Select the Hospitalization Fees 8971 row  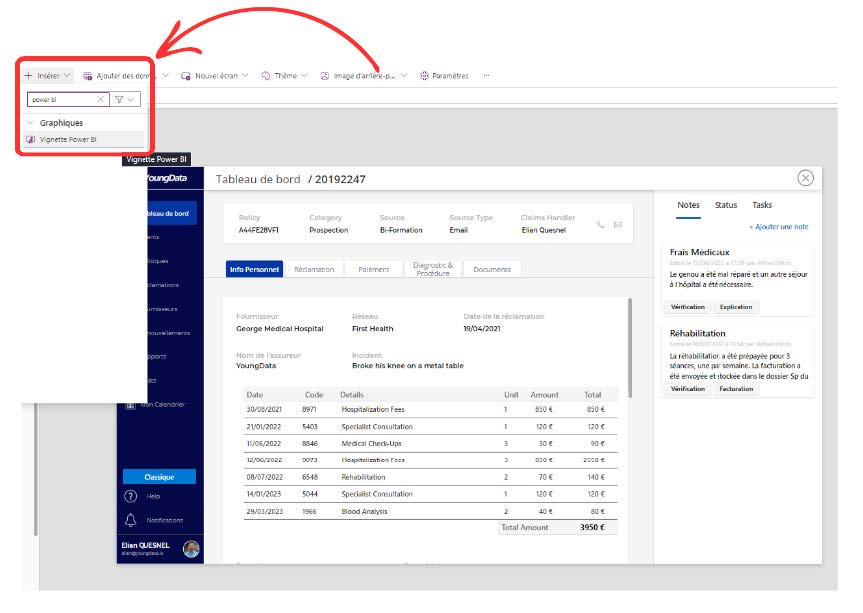[430, 409]
